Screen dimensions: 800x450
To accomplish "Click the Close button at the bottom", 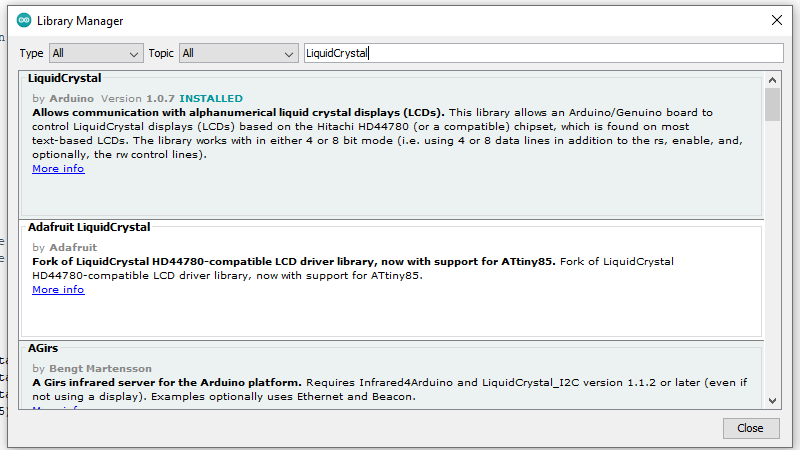I will [x=751, y=428].
